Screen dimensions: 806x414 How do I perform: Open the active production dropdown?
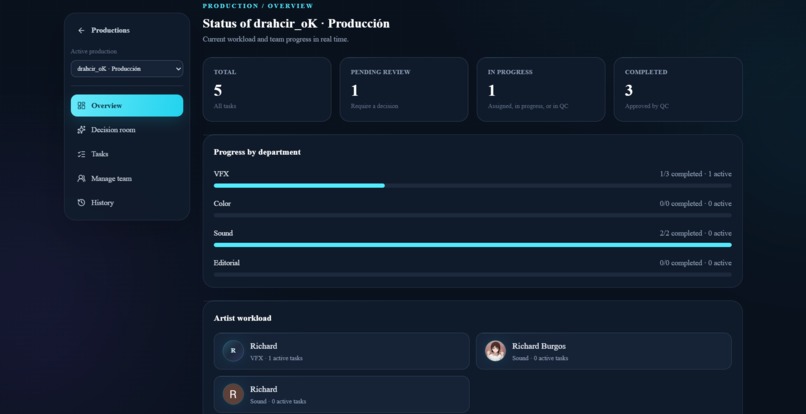point(127,68)
